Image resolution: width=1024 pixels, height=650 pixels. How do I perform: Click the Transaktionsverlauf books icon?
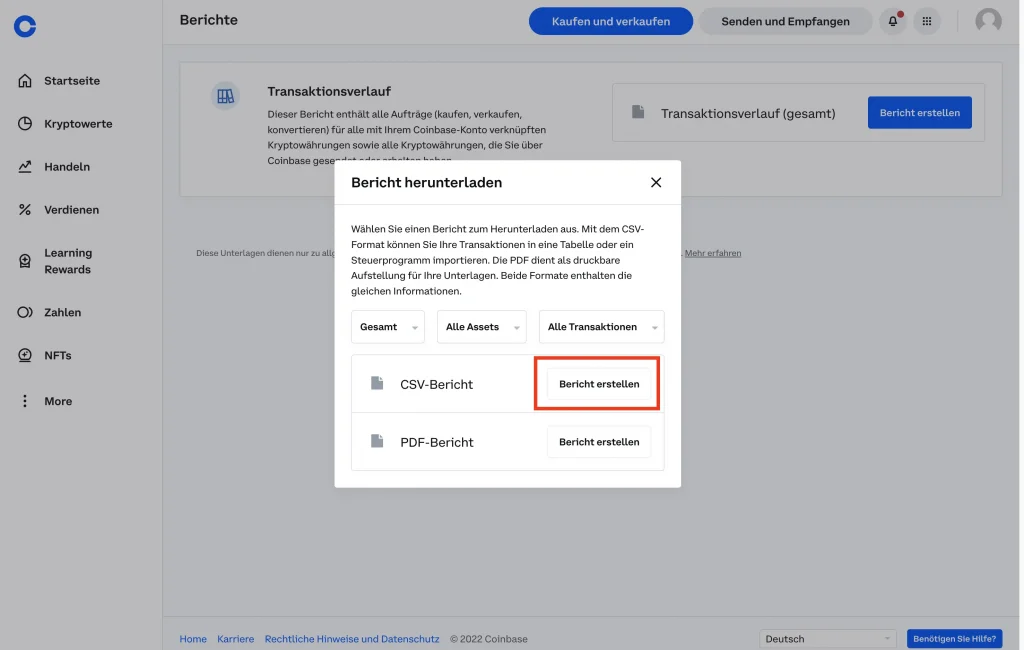click(225, 96)
